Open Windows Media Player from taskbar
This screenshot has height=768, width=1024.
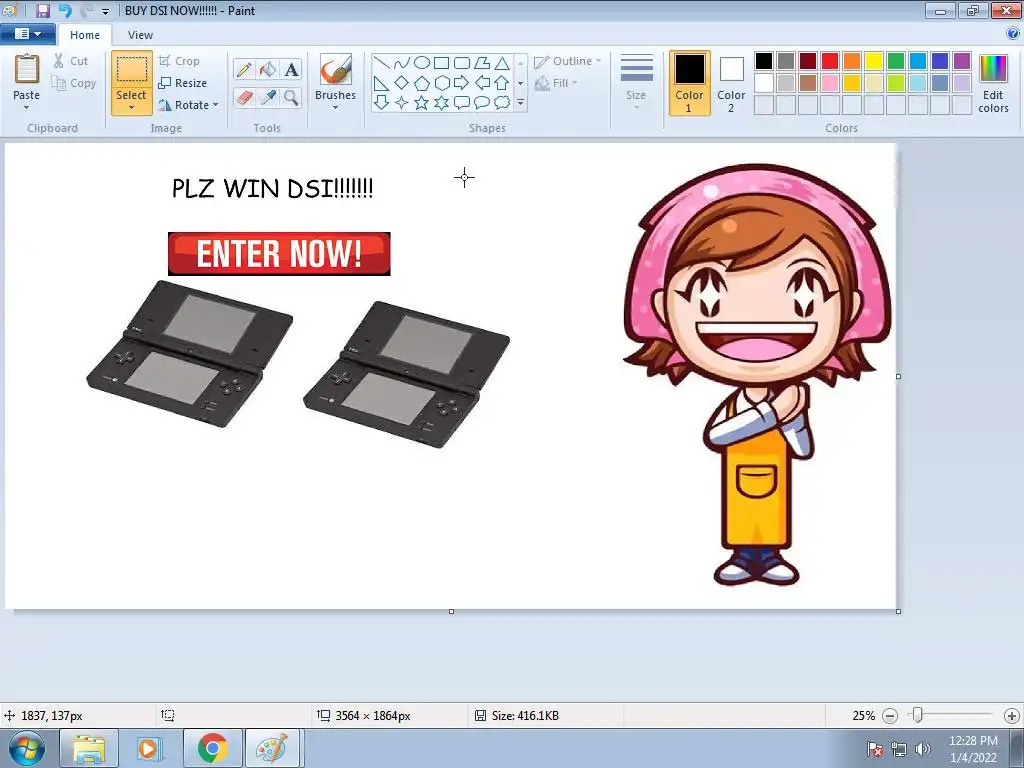pos(149,748)
